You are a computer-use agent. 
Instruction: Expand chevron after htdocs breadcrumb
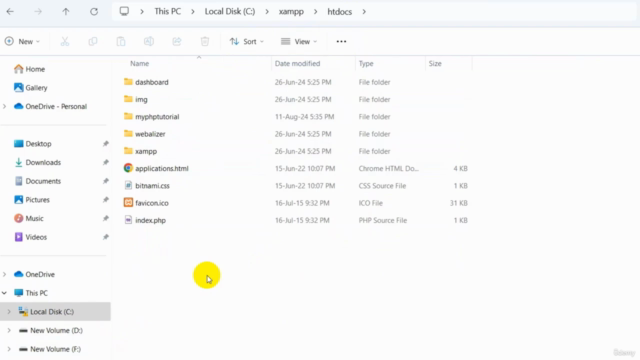[364, 11]
